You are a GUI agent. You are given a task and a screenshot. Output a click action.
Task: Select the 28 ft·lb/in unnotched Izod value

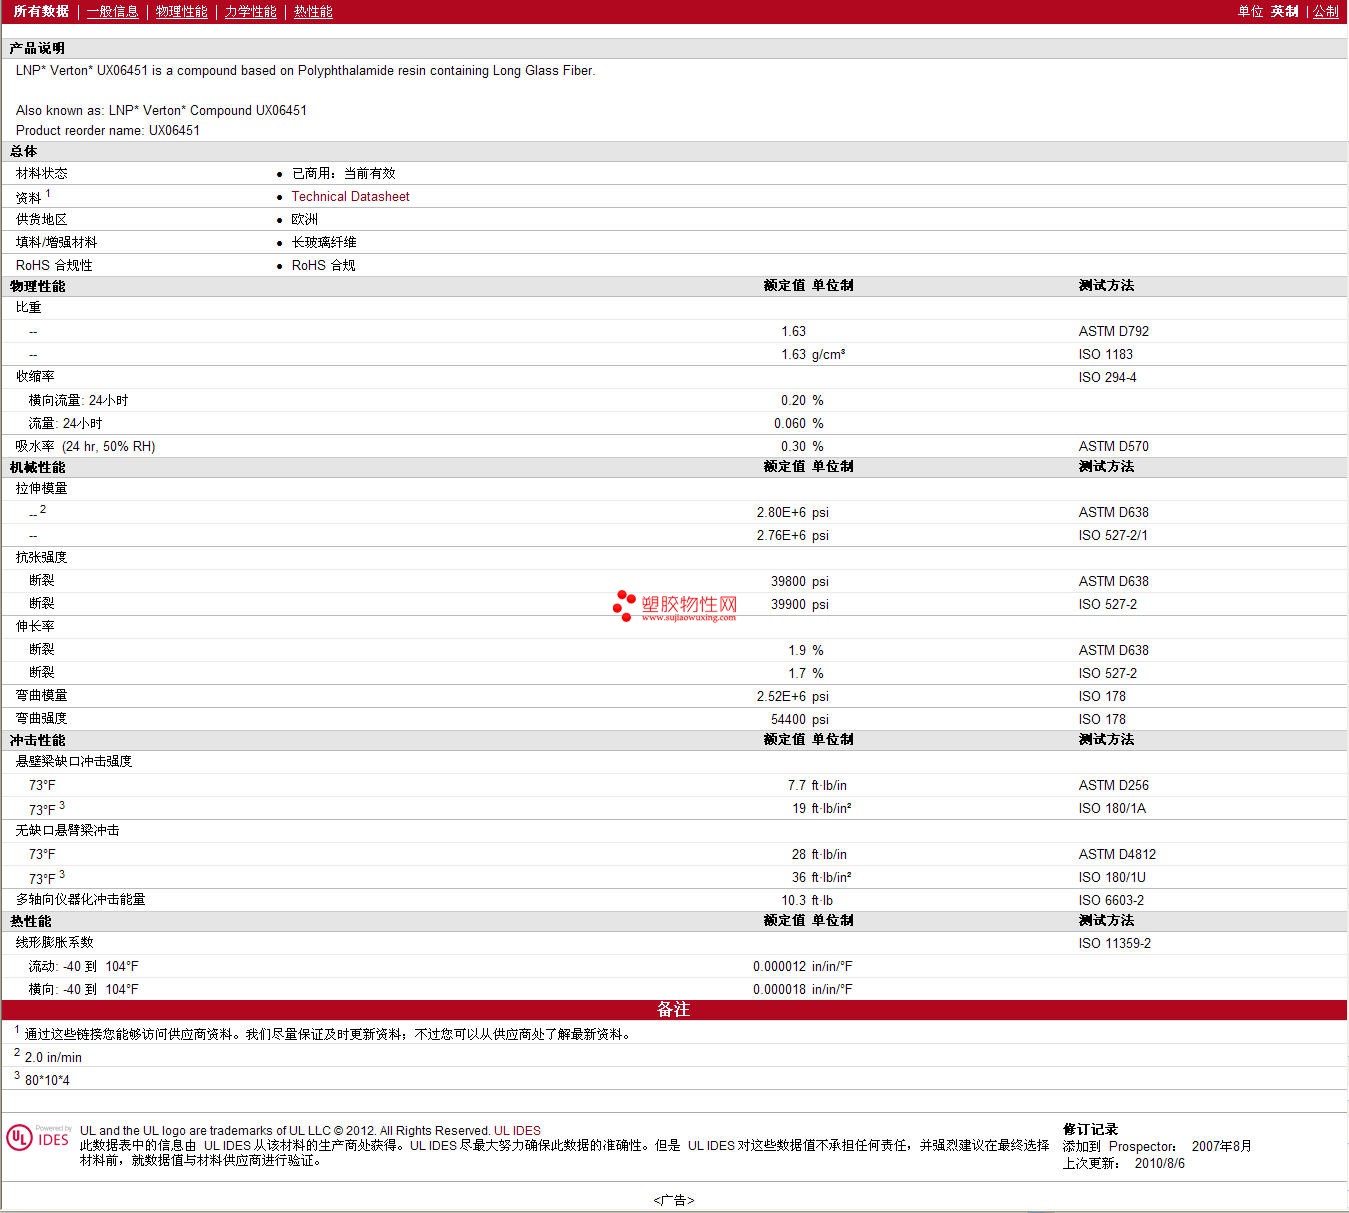820,854
